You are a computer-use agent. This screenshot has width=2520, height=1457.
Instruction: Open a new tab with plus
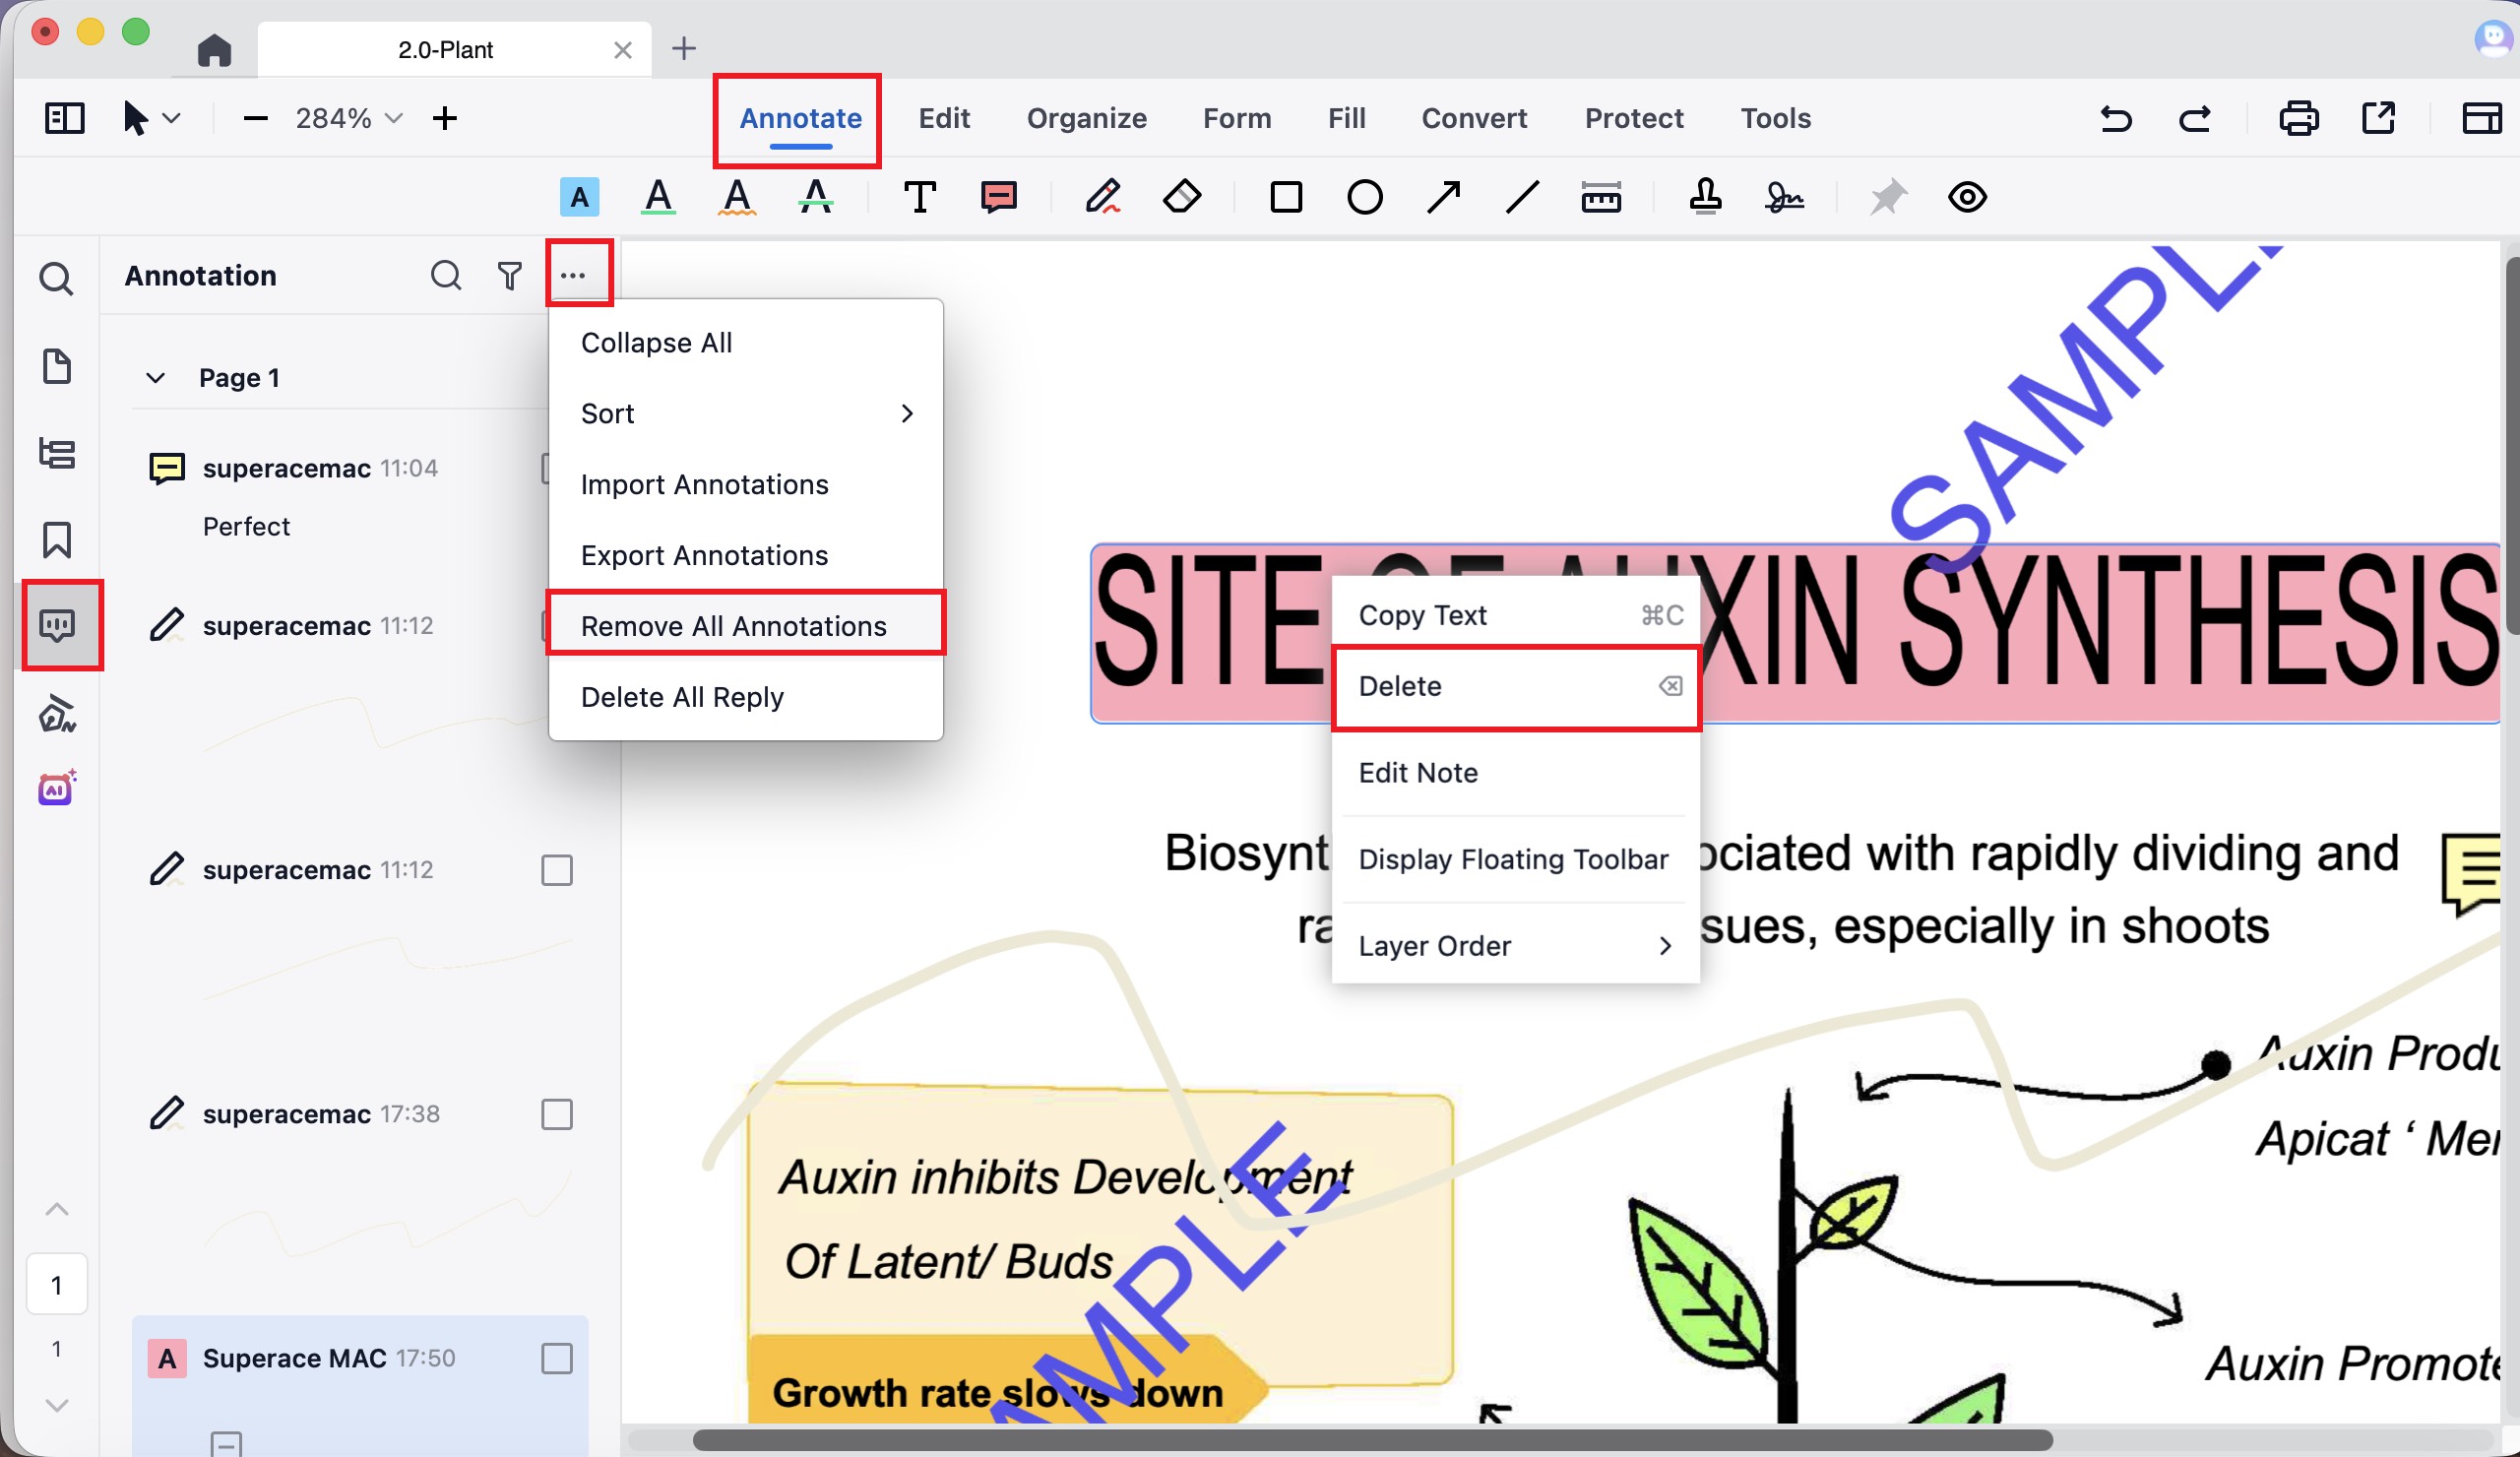684,49
